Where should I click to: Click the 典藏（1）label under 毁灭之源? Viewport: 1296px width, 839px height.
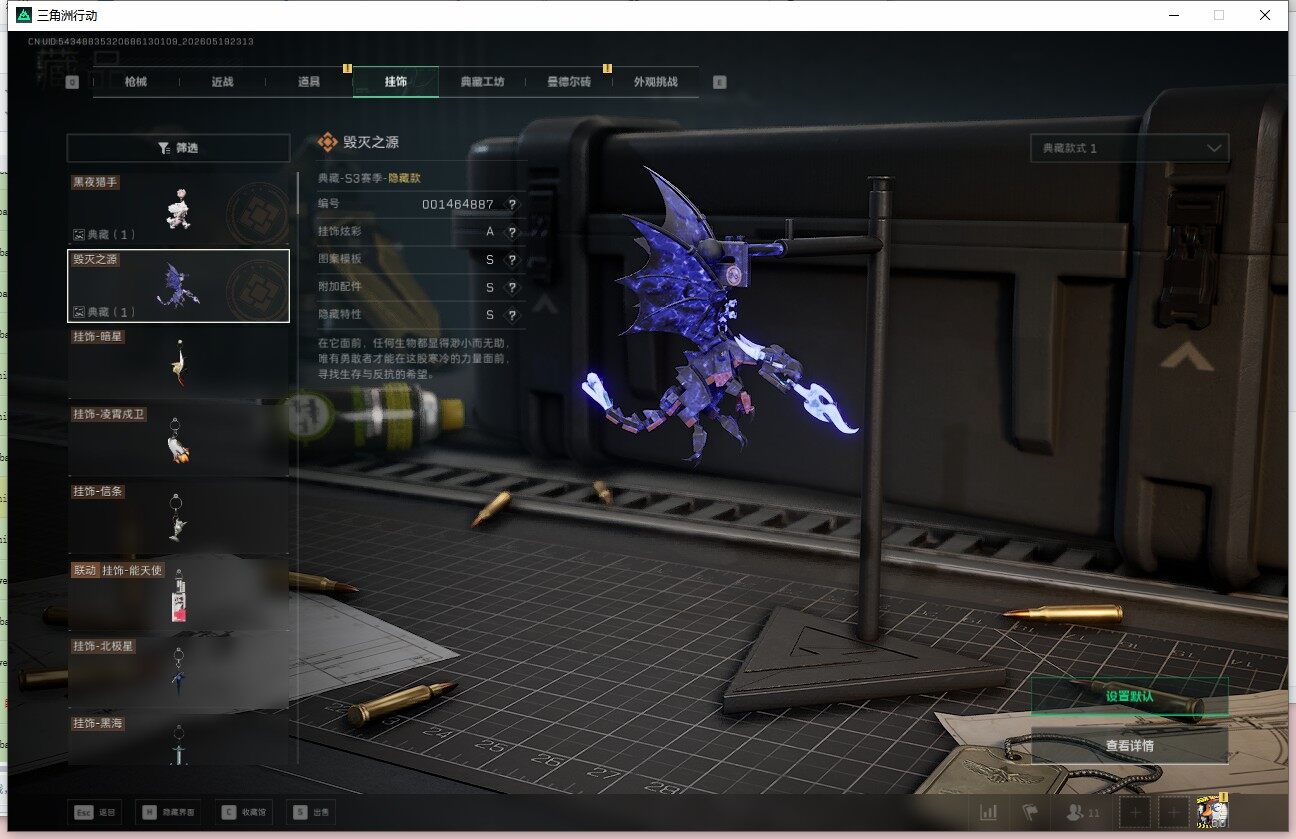coord(105,312)
